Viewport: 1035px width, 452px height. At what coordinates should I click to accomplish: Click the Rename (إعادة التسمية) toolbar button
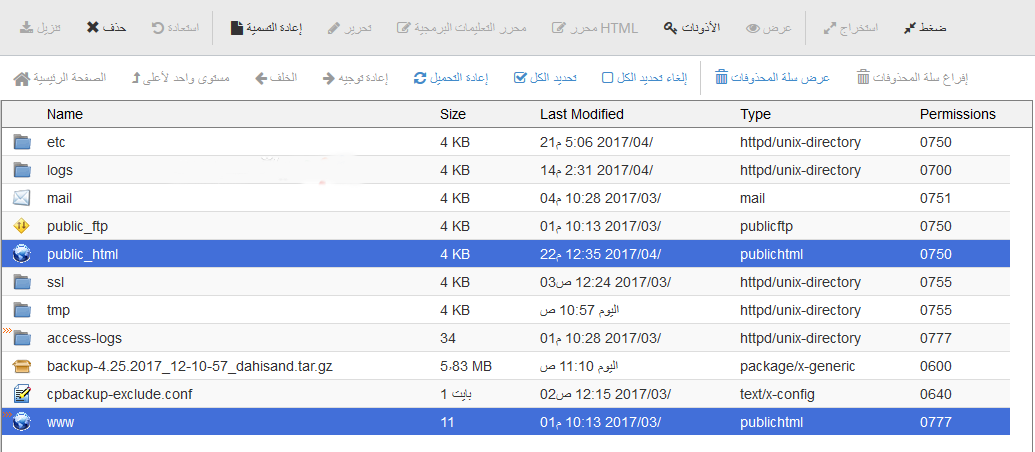pyautogui.click(x=266, y=28)
